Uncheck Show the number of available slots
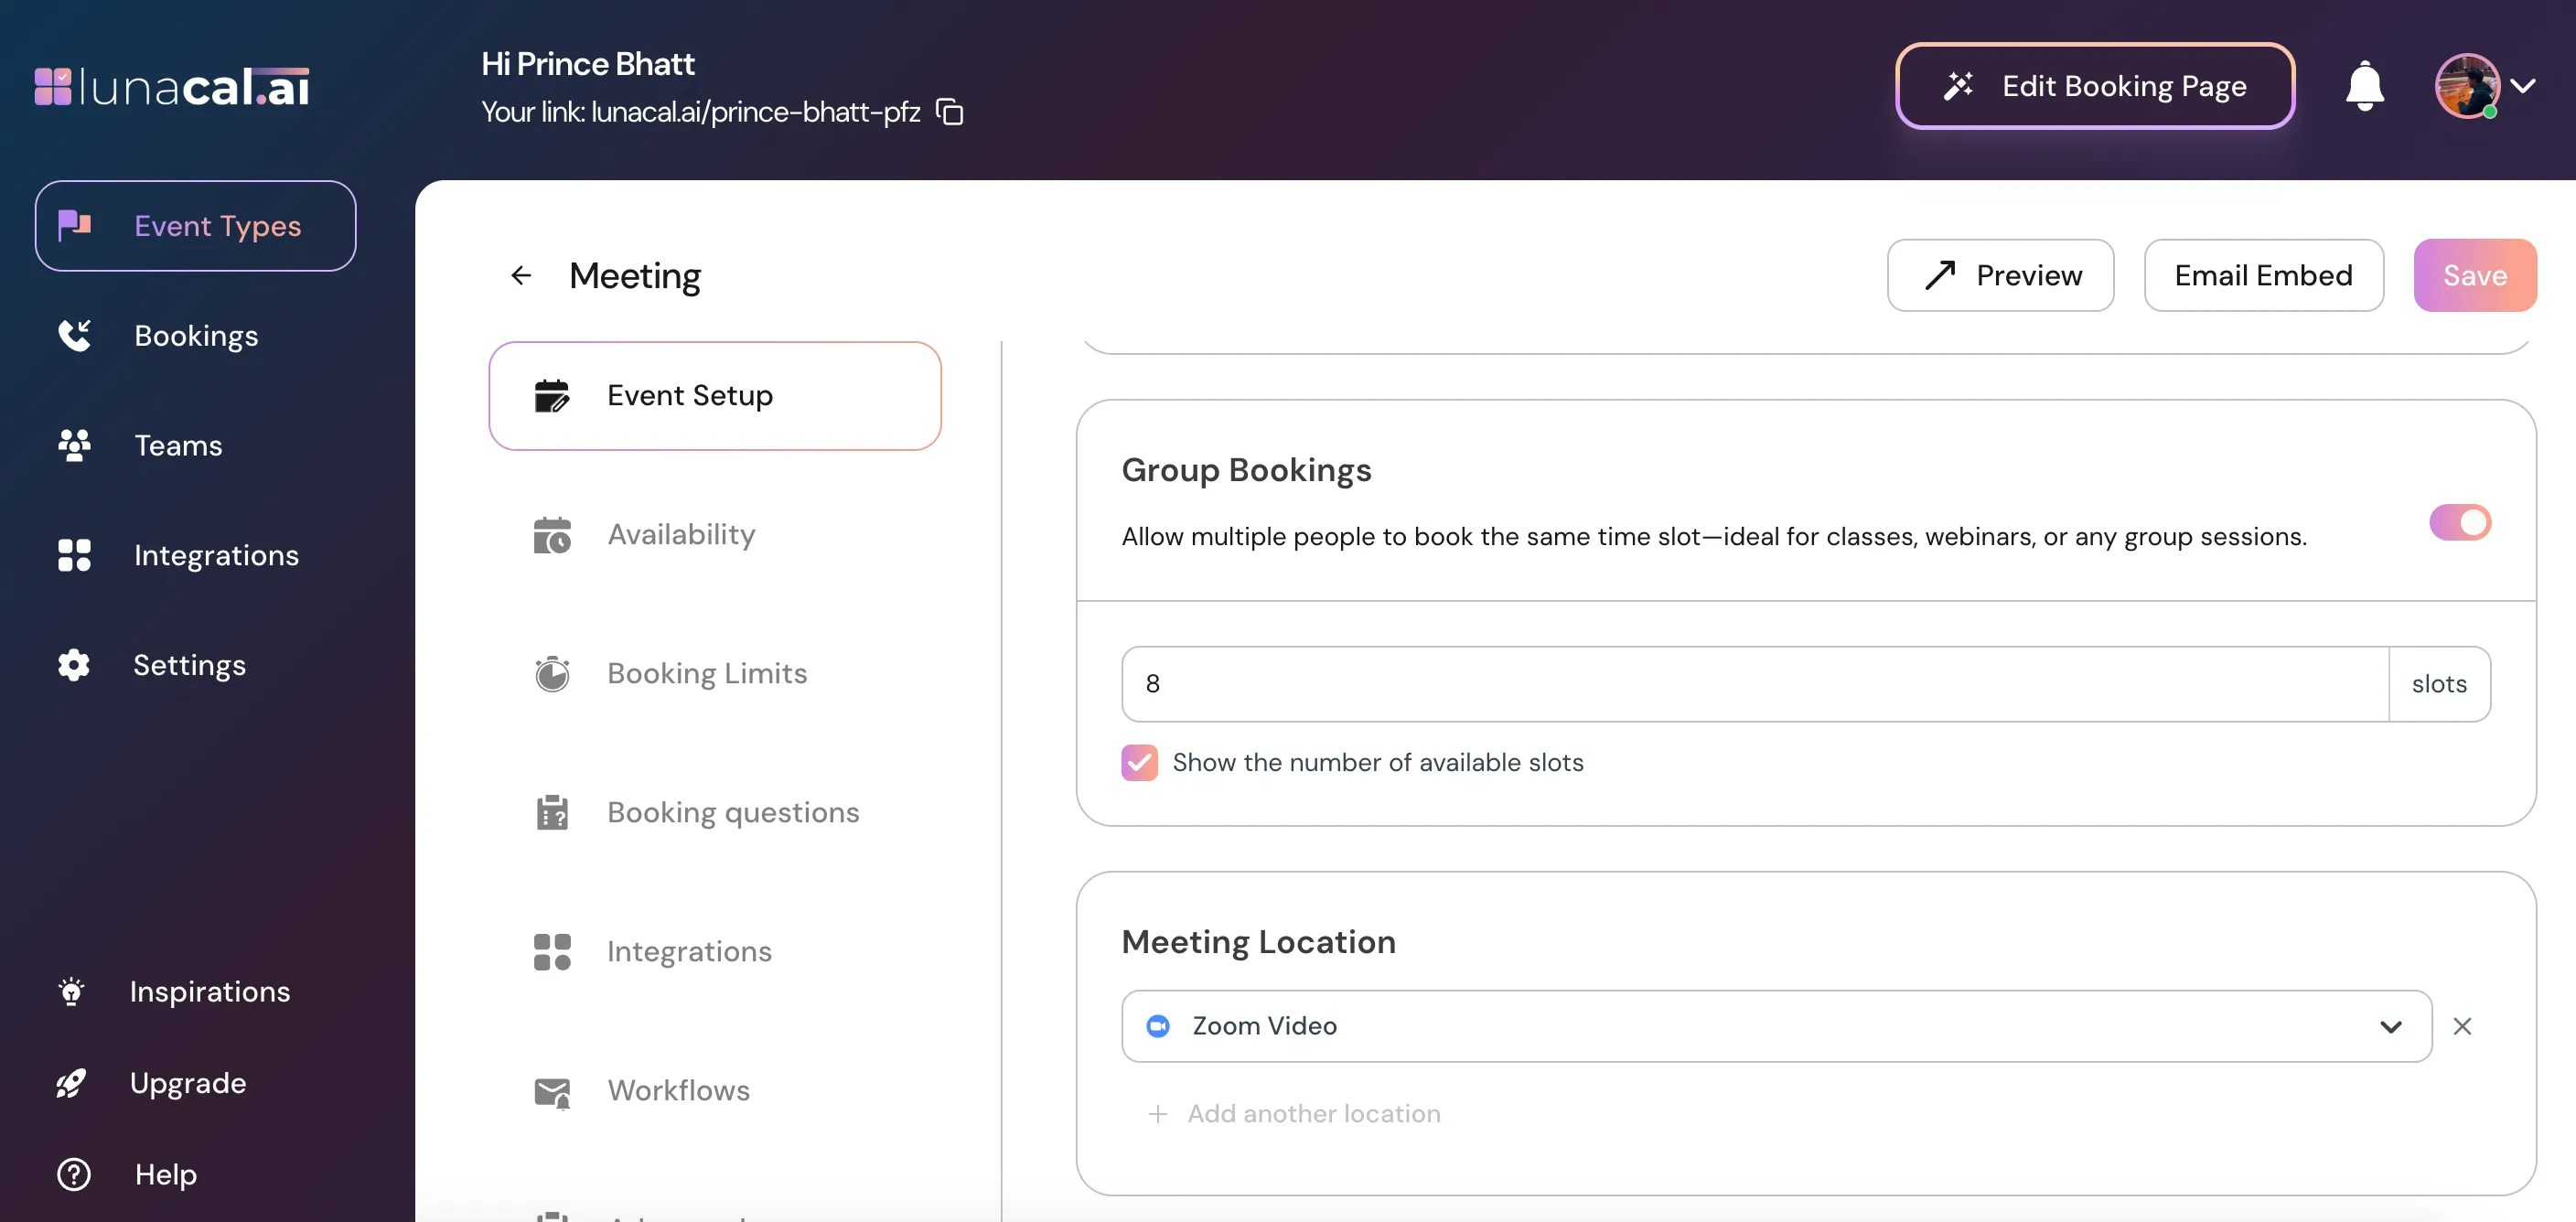 [x=1139, y=762]
